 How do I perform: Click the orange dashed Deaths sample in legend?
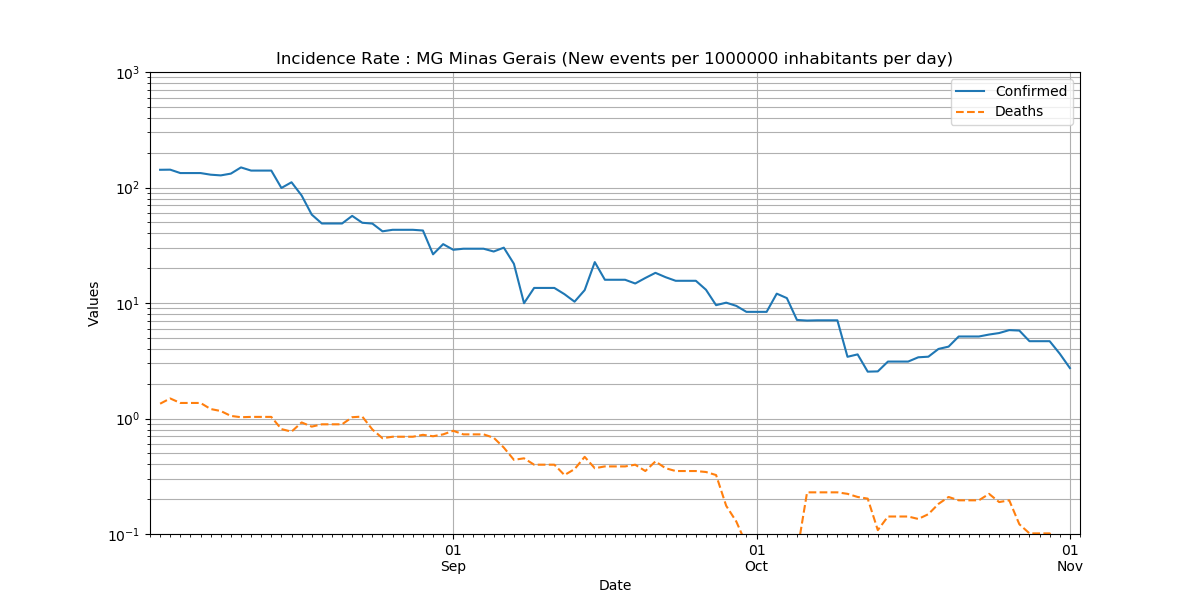970,112
